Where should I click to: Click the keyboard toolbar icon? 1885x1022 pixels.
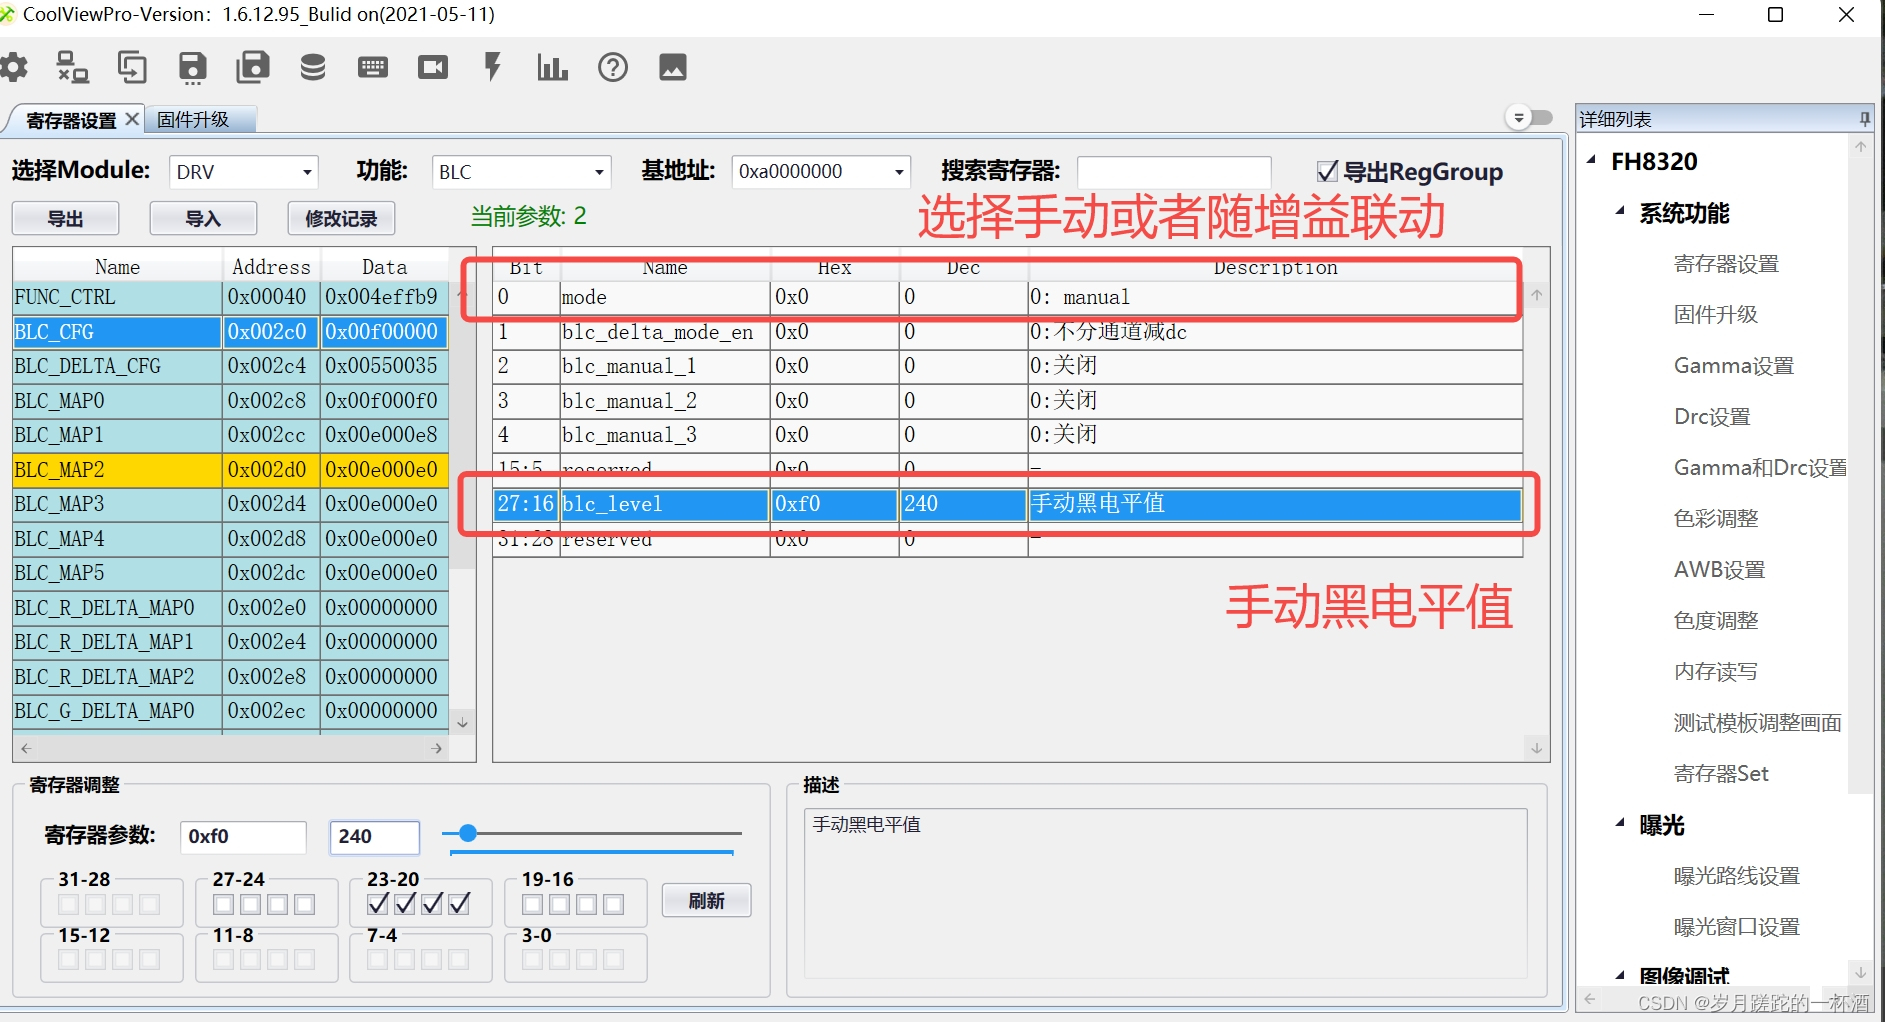[373, 68]
